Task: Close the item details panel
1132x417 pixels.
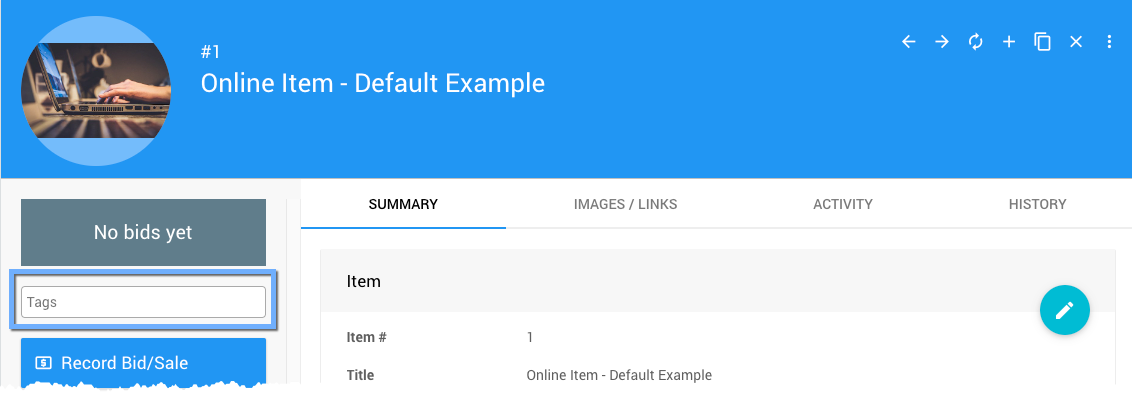Action: pyautogui.click(x=1076, y=42)
